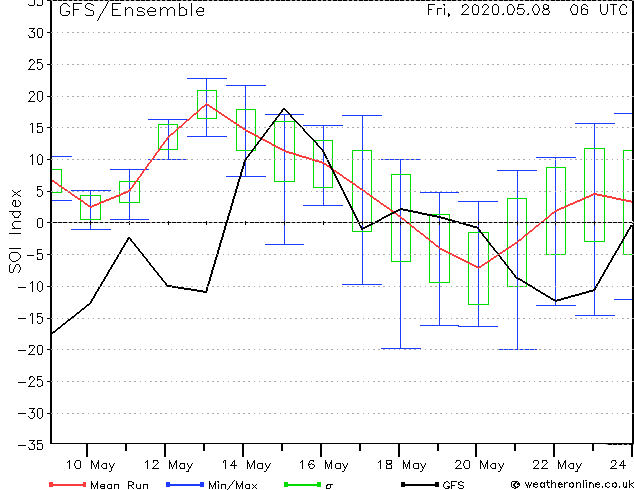Viewport: 634px width, 490px height.
Task: Click the y-axis value -35
Action: click(x=30, y=445)
